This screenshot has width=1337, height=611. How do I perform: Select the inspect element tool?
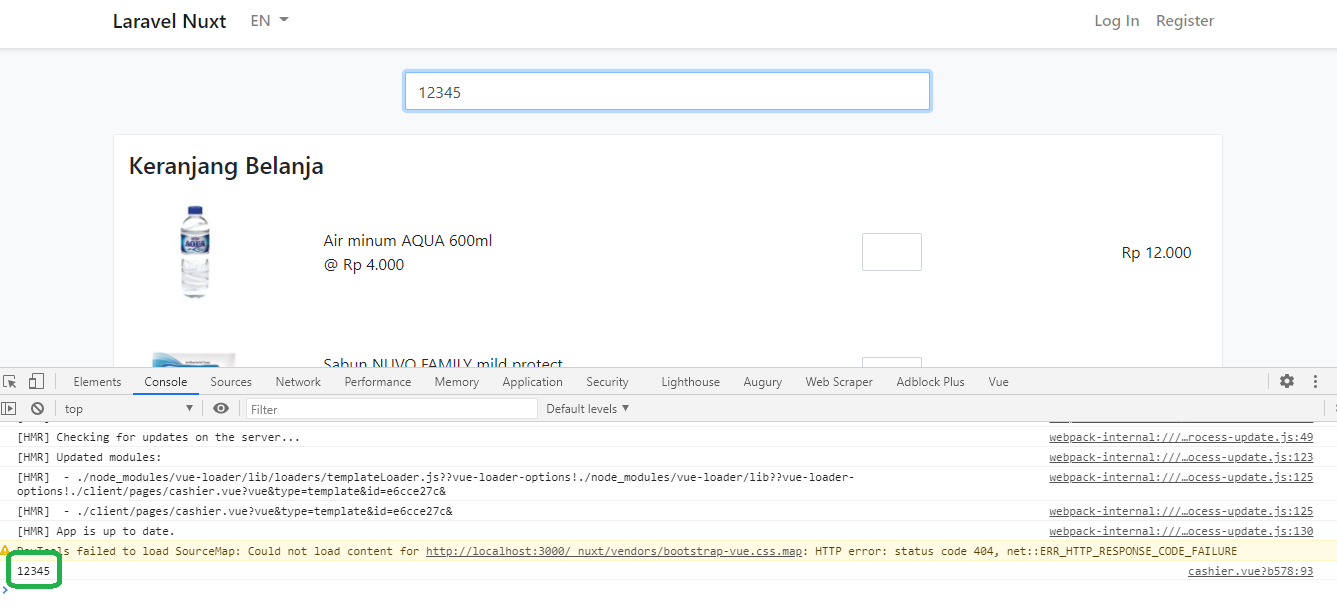tap(10, 381)
